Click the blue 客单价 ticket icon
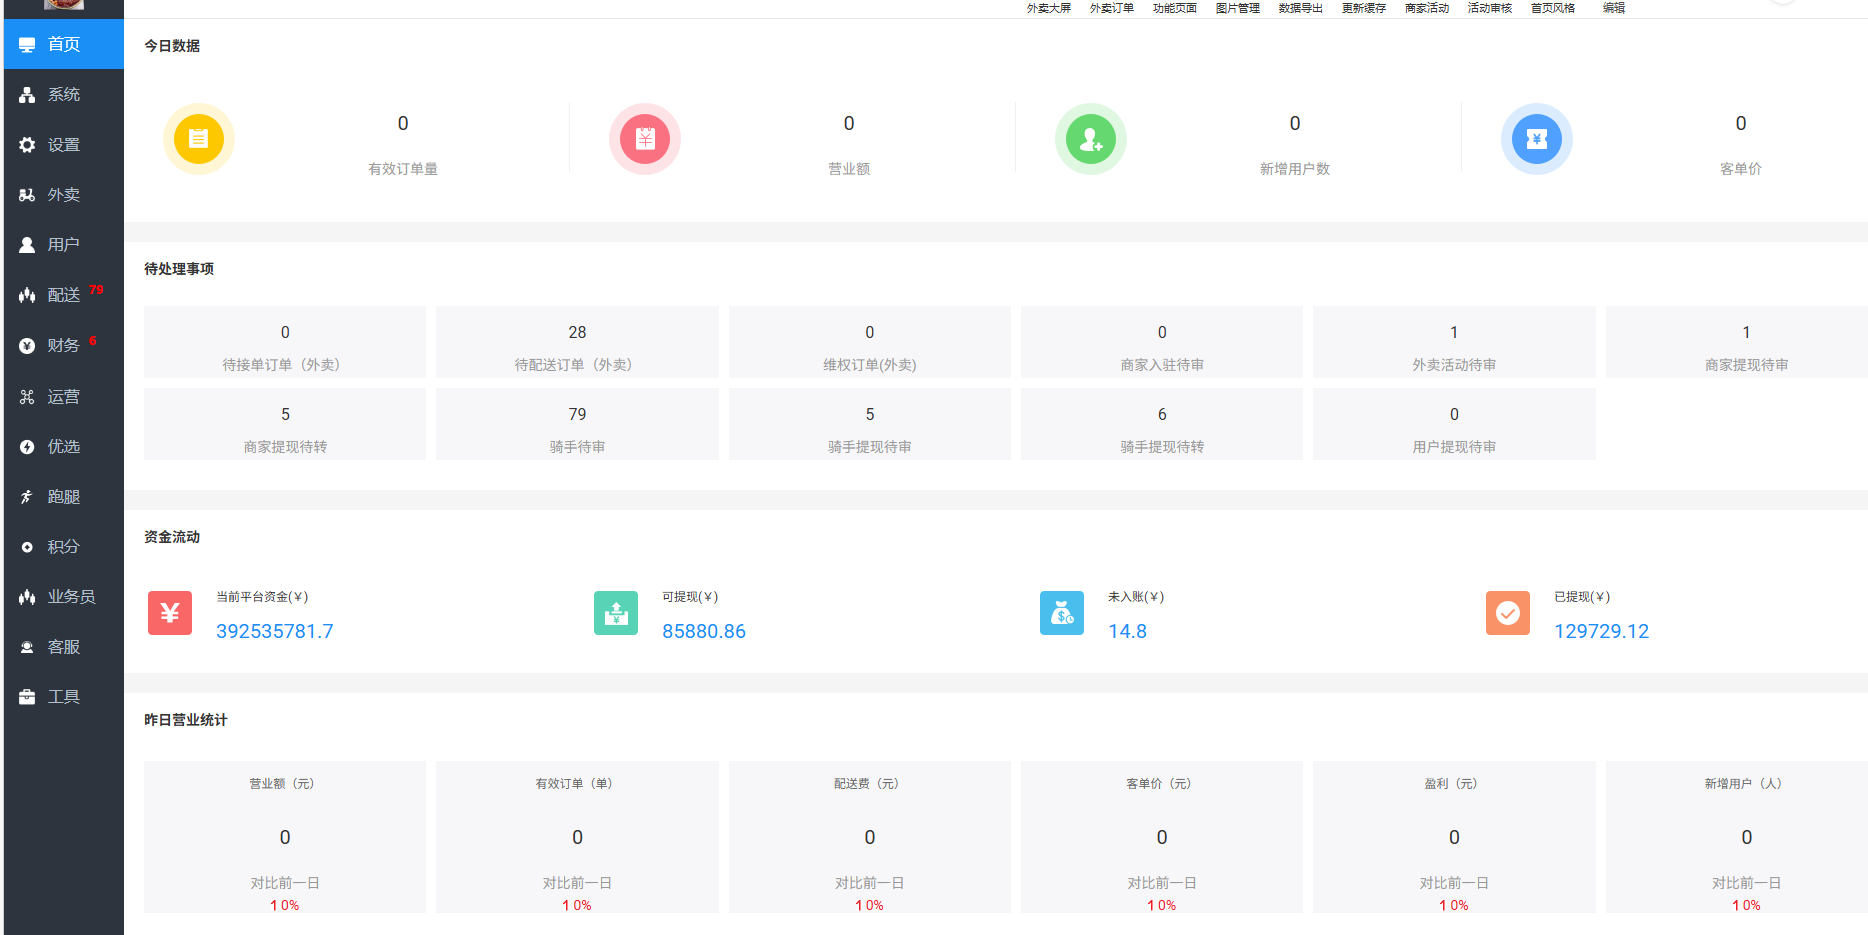1868x935 pixels. click(1537, 139)
